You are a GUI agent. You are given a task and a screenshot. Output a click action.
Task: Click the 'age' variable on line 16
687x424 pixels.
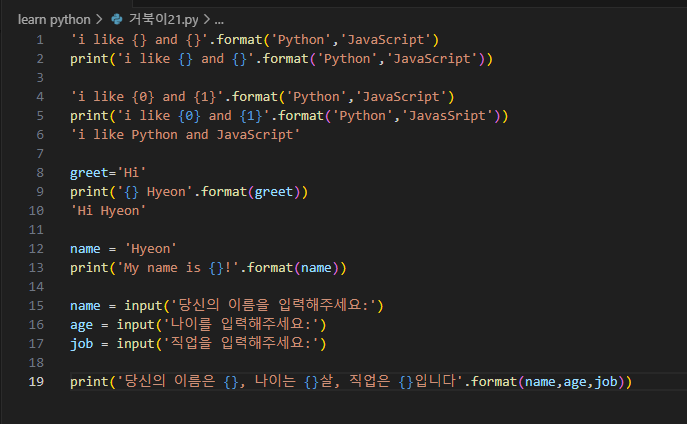81,325
